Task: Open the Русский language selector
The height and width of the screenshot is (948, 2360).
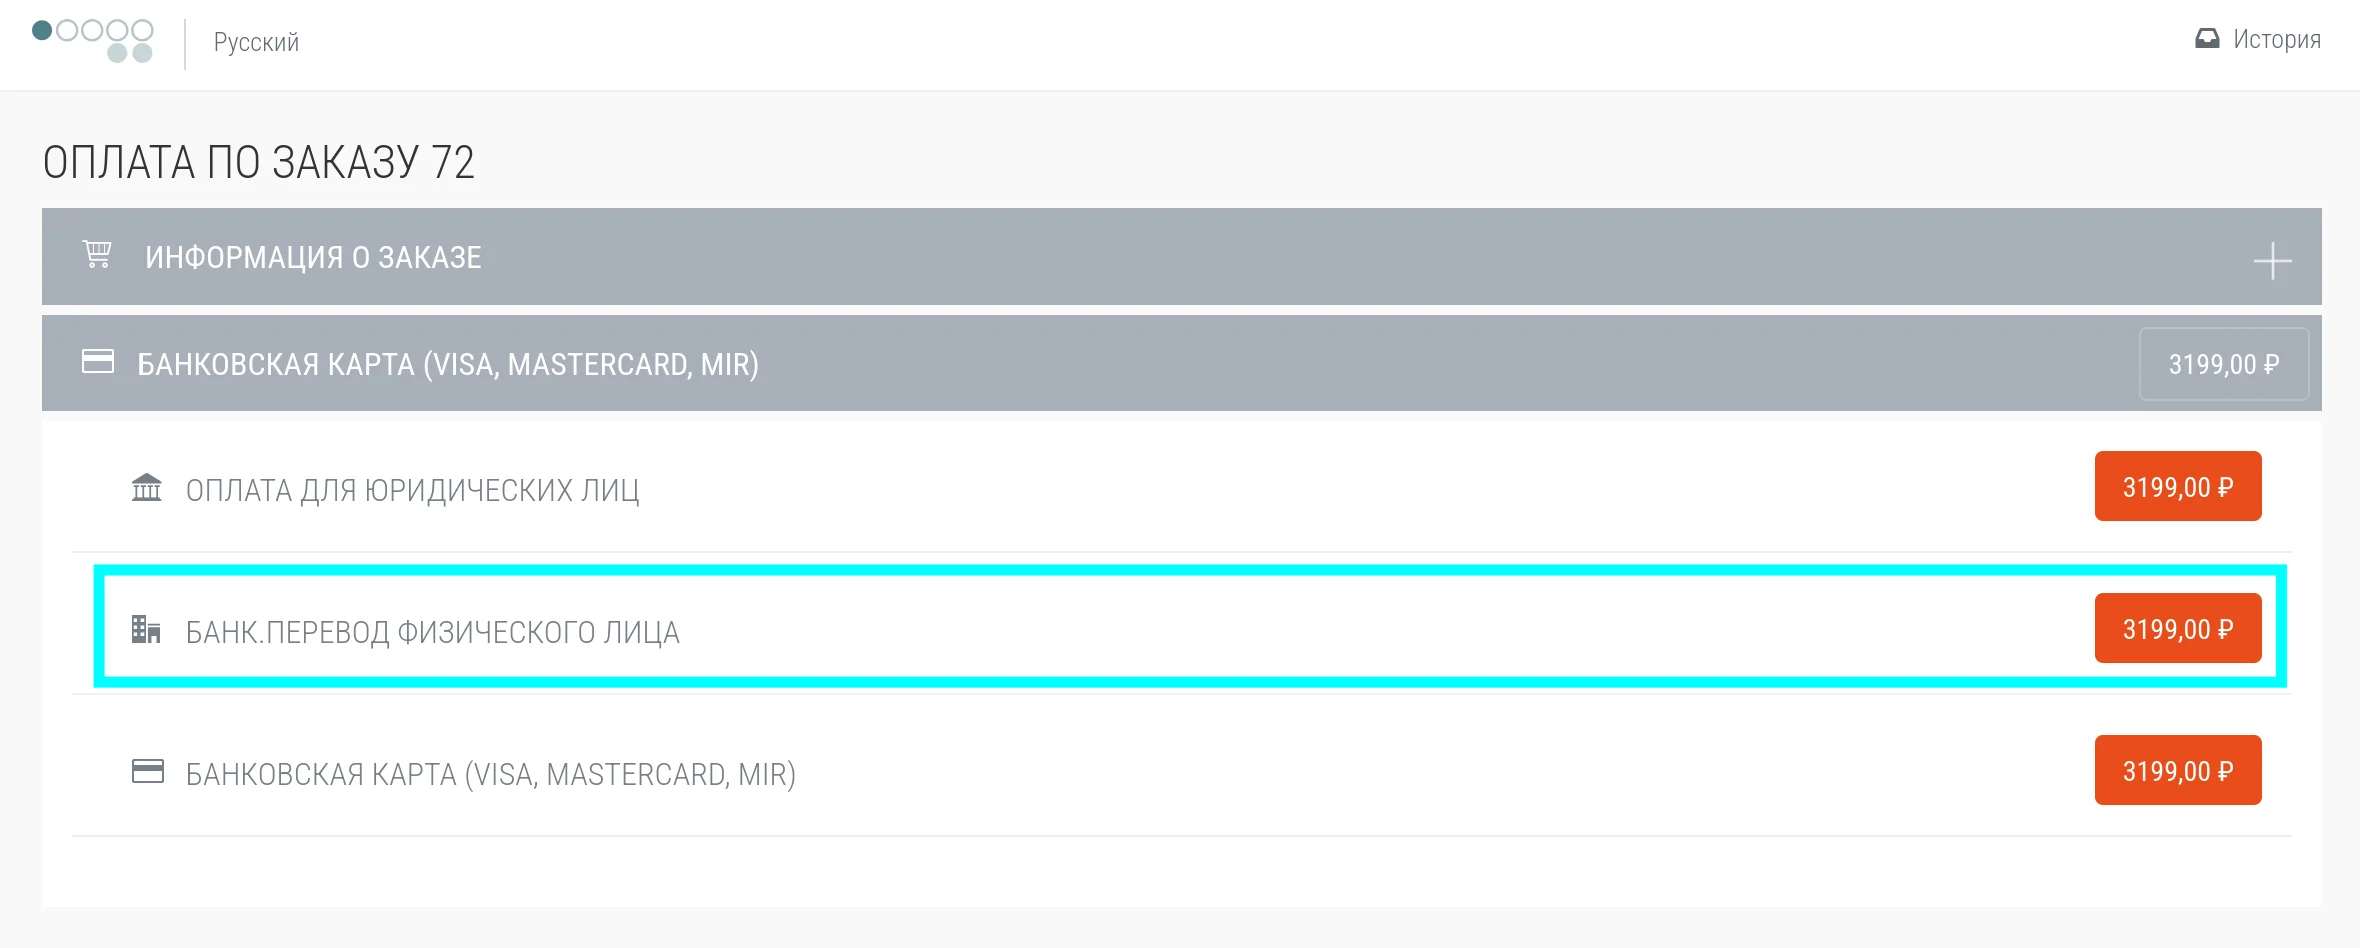Action: click(x=256, y=42)
